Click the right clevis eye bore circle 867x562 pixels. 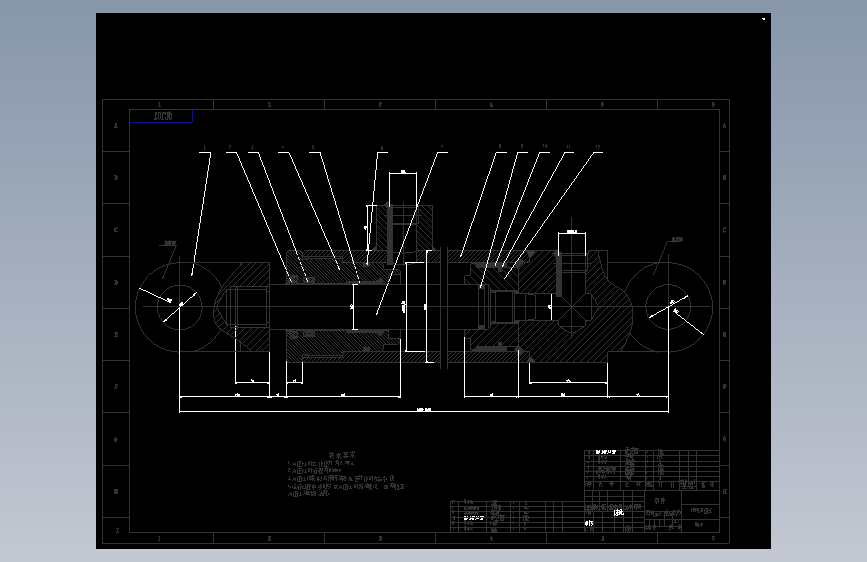point(668,307)
